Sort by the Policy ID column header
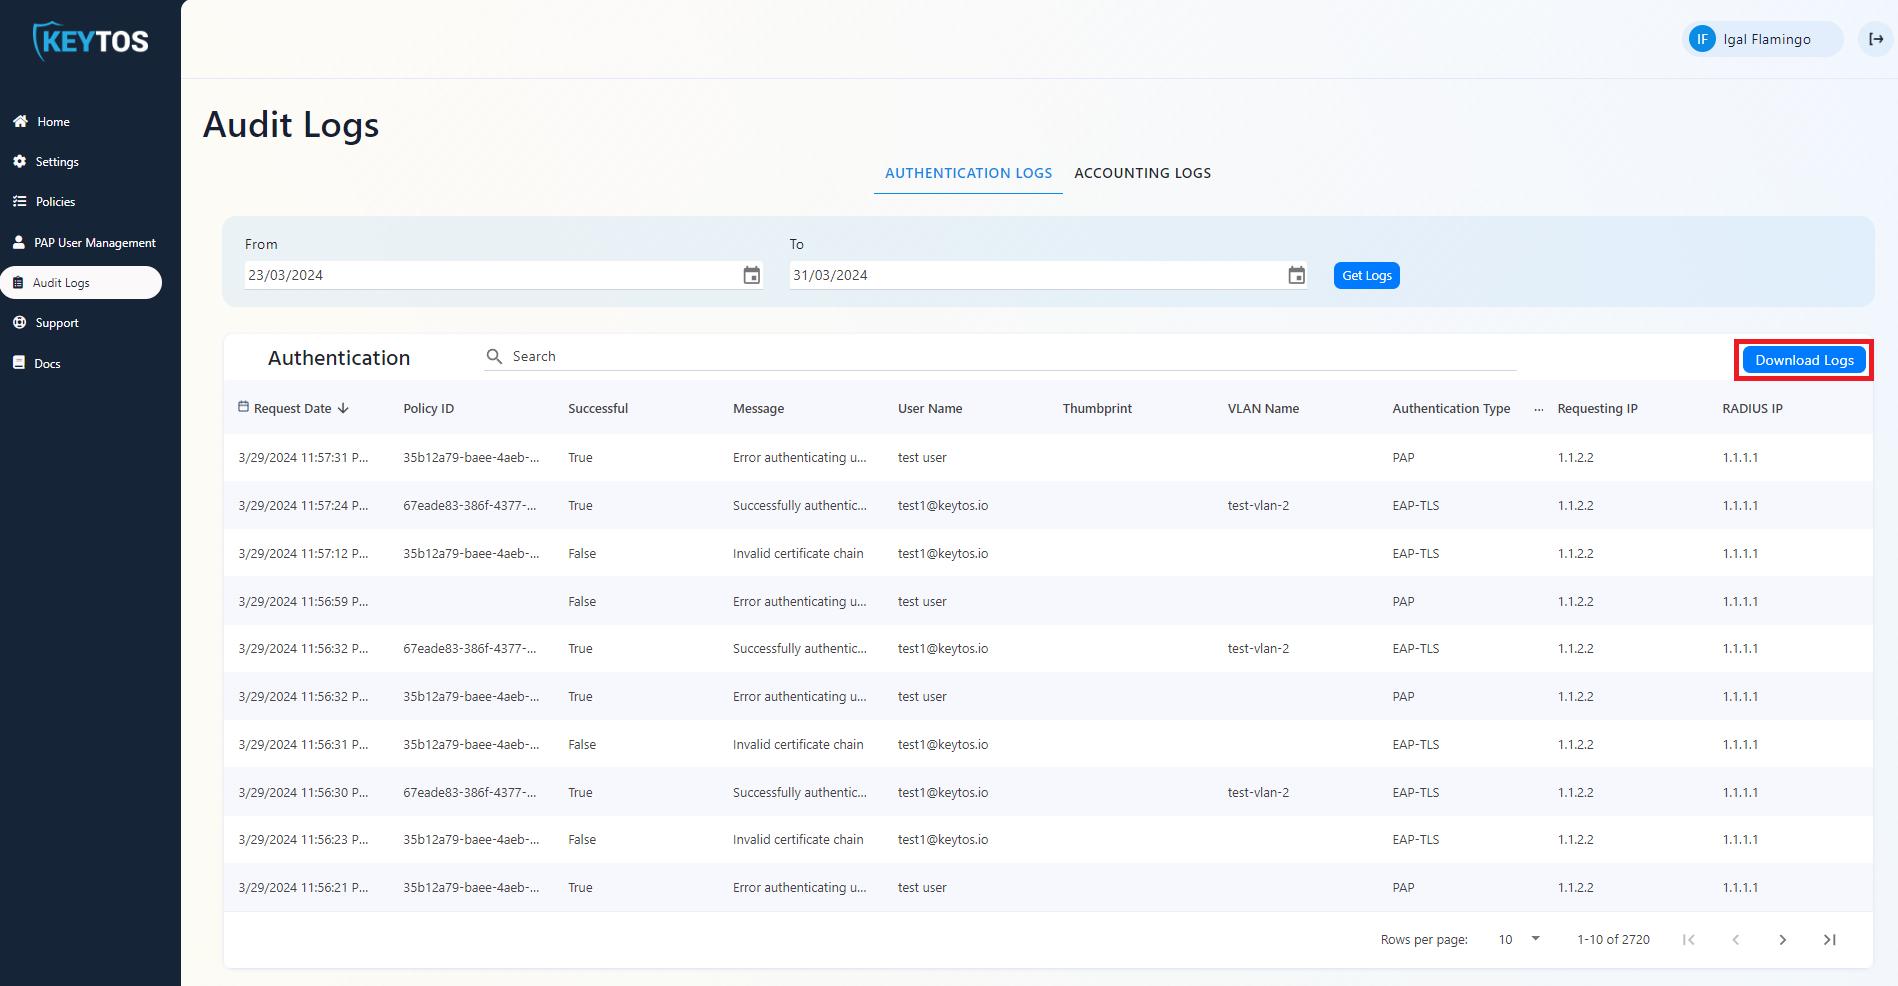 point(428,408)
